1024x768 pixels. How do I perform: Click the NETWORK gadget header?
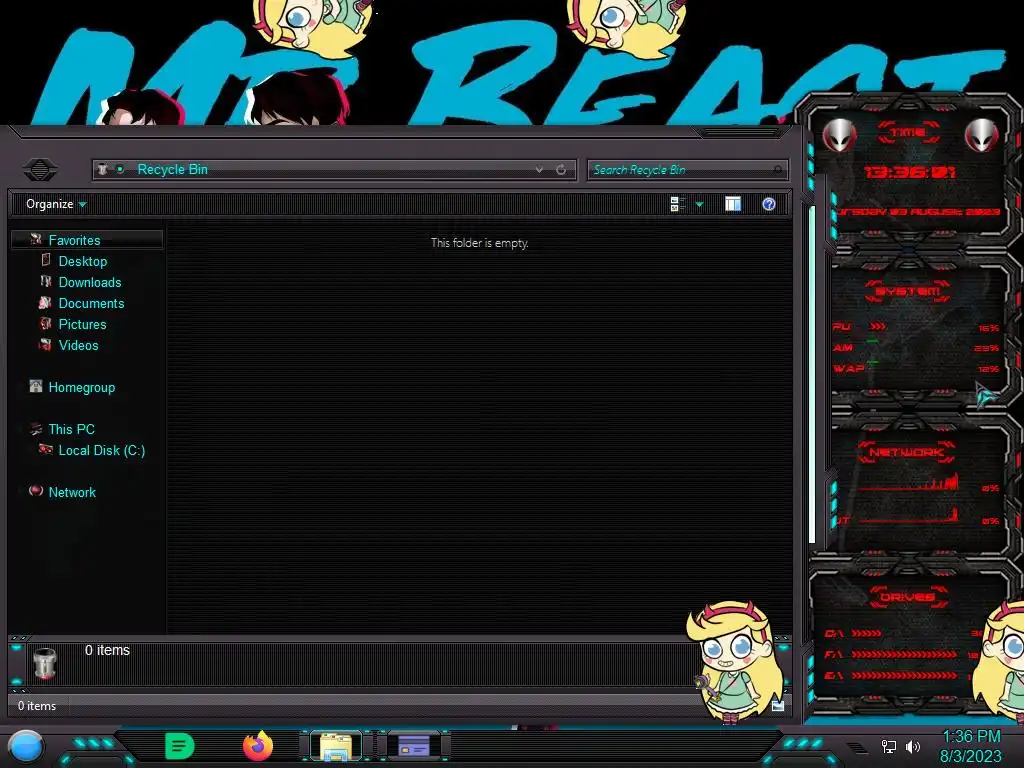tap(907, 452)
